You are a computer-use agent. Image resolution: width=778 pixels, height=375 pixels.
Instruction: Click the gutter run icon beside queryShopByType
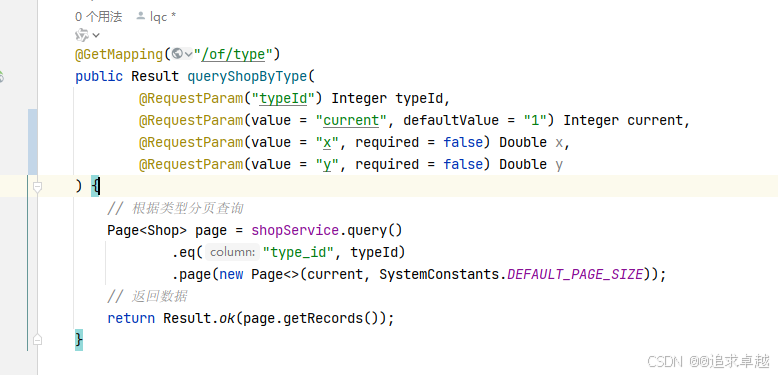tap(1, 76)
